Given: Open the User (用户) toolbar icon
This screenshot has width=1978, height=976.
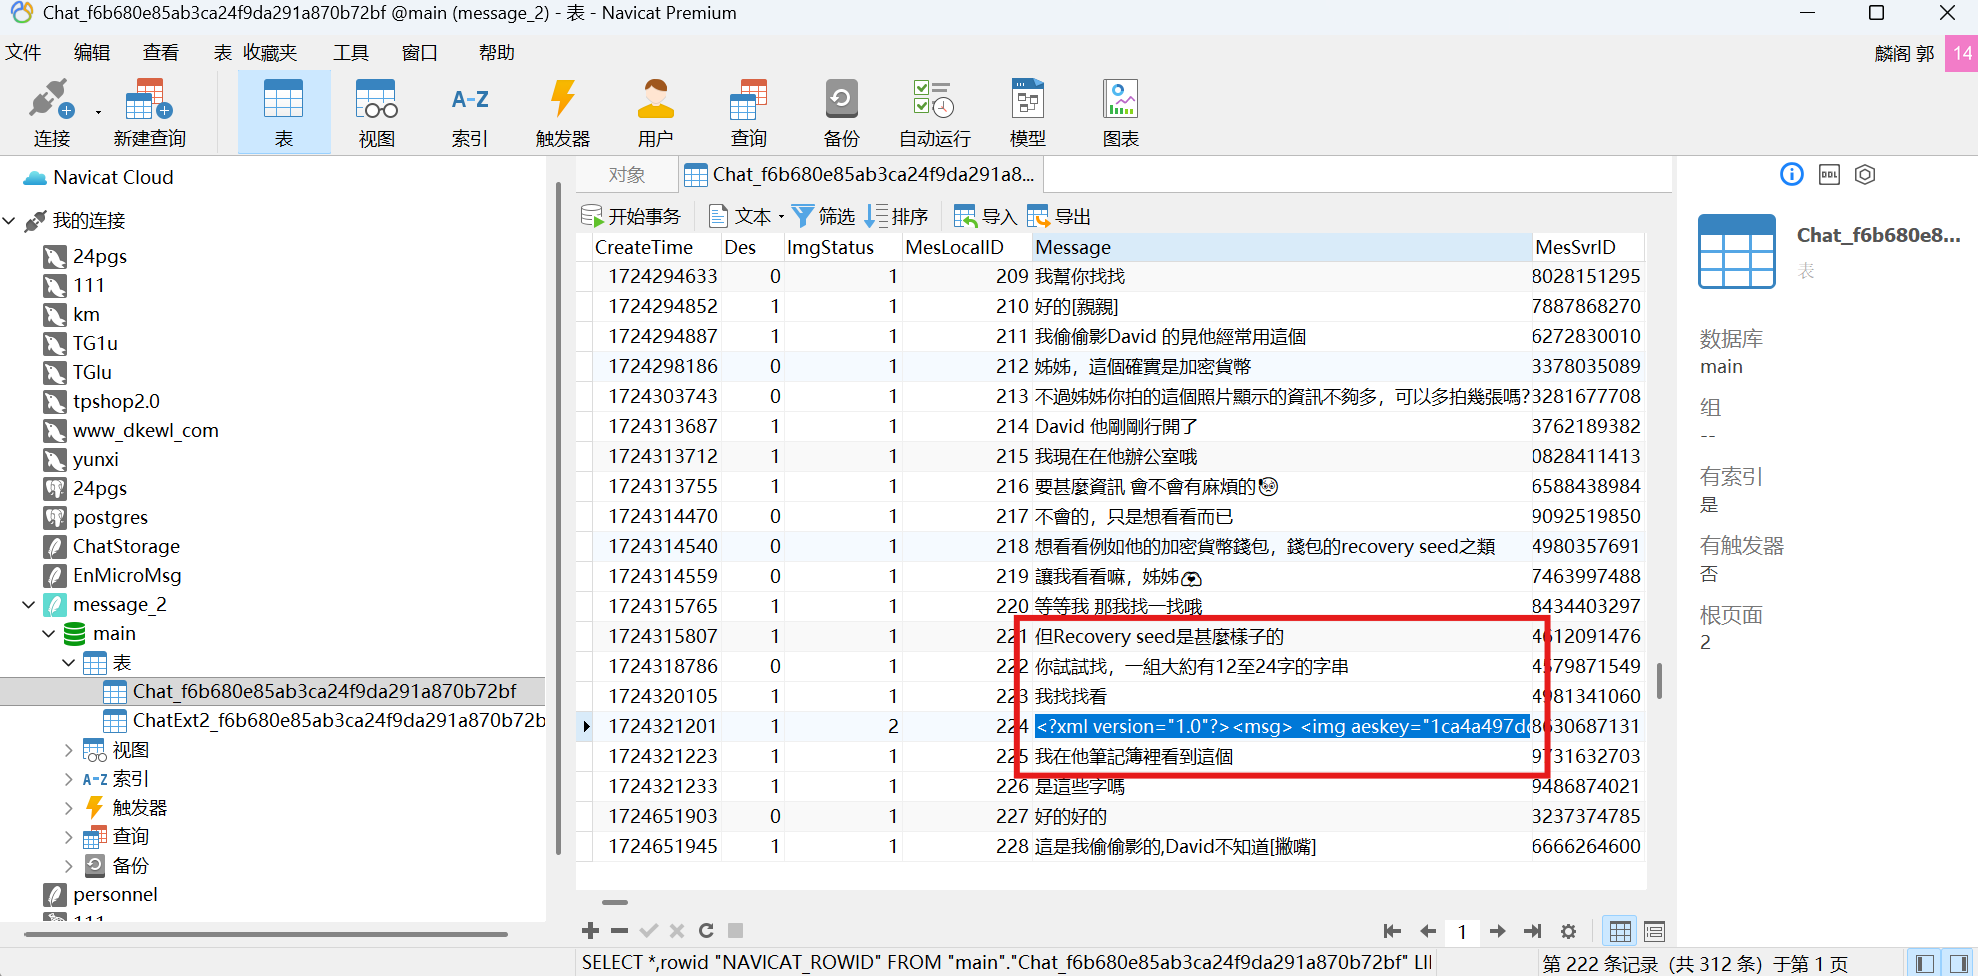Looking at the screenshot, I should tap(656, 113).
